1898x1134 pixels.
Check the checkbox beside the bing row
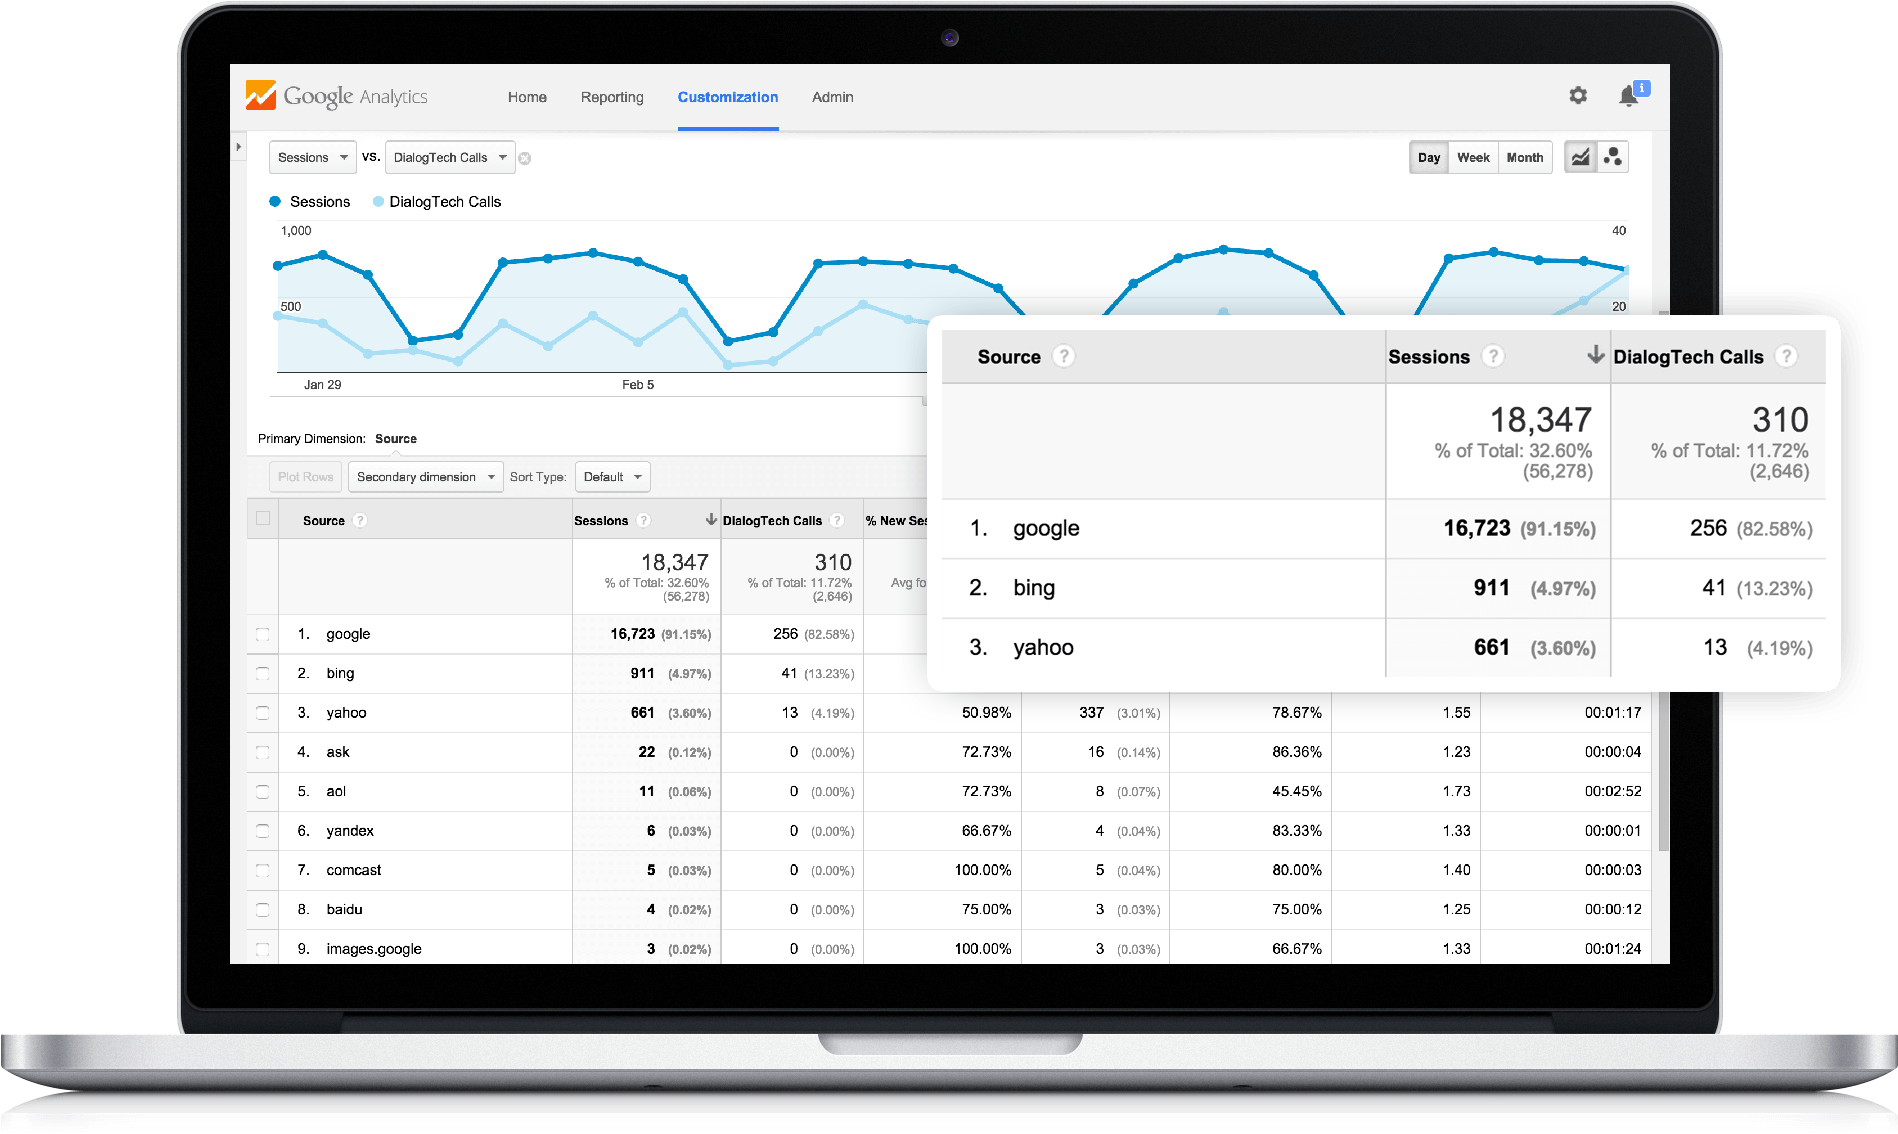[262, 673]
